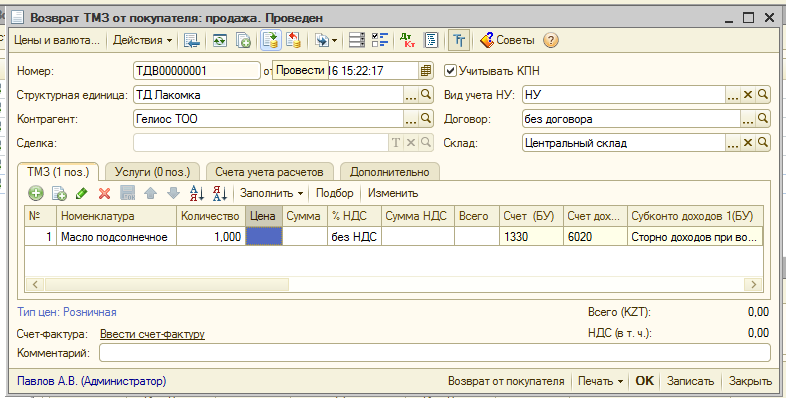Sort table descending Я-А icon

(x=220, y=193)
